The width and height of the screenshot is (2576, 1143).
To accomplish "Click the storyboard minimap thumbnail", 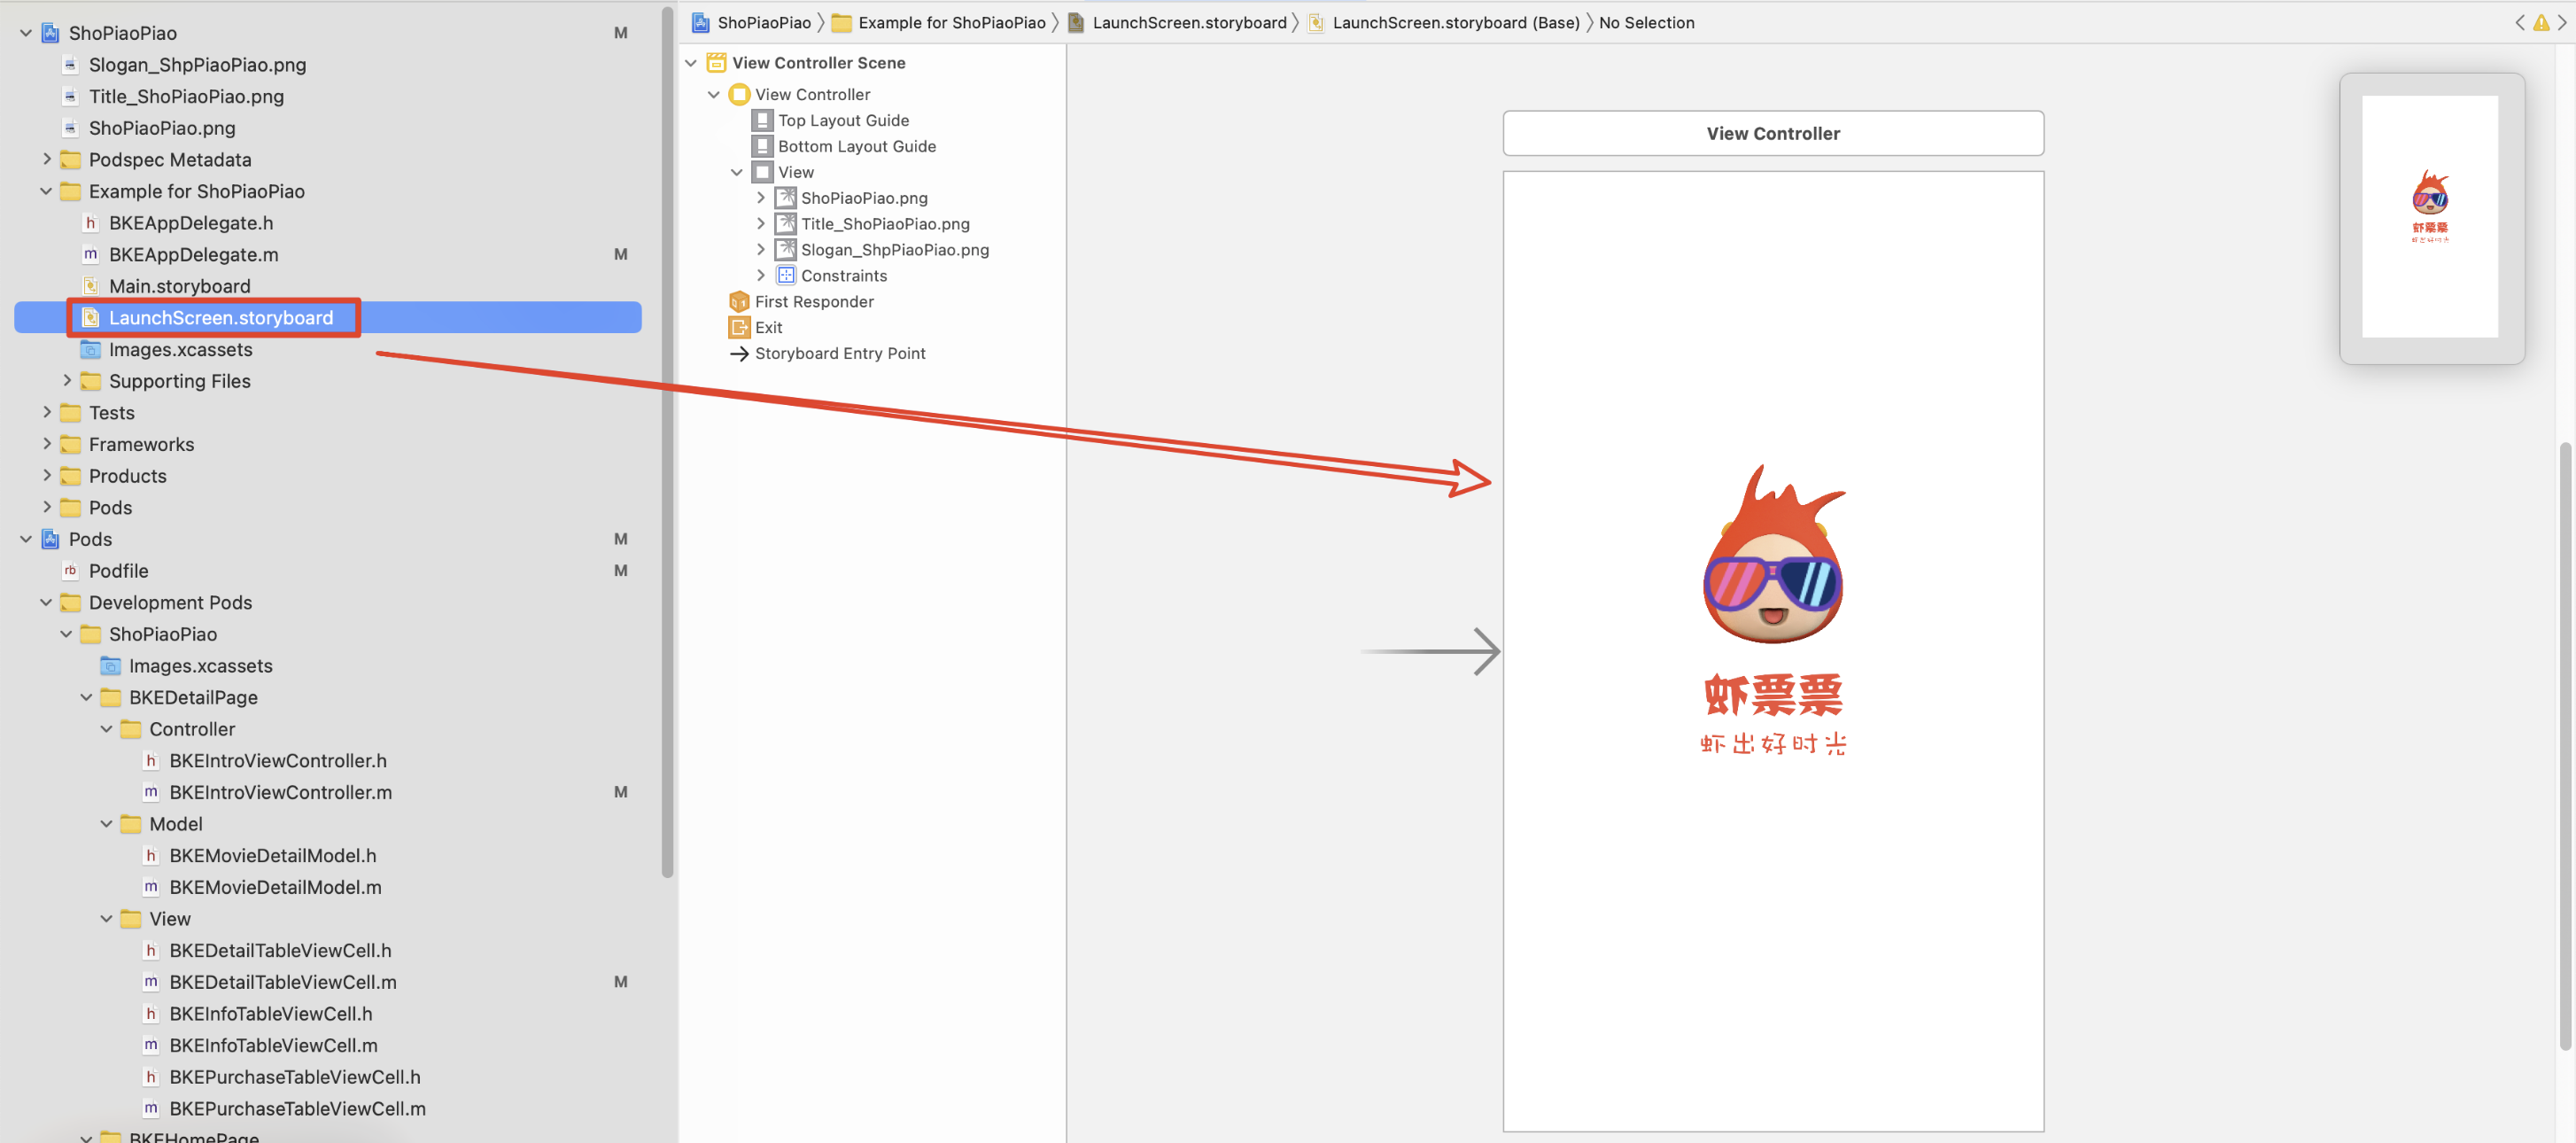I will click(x=2429, y=217).
